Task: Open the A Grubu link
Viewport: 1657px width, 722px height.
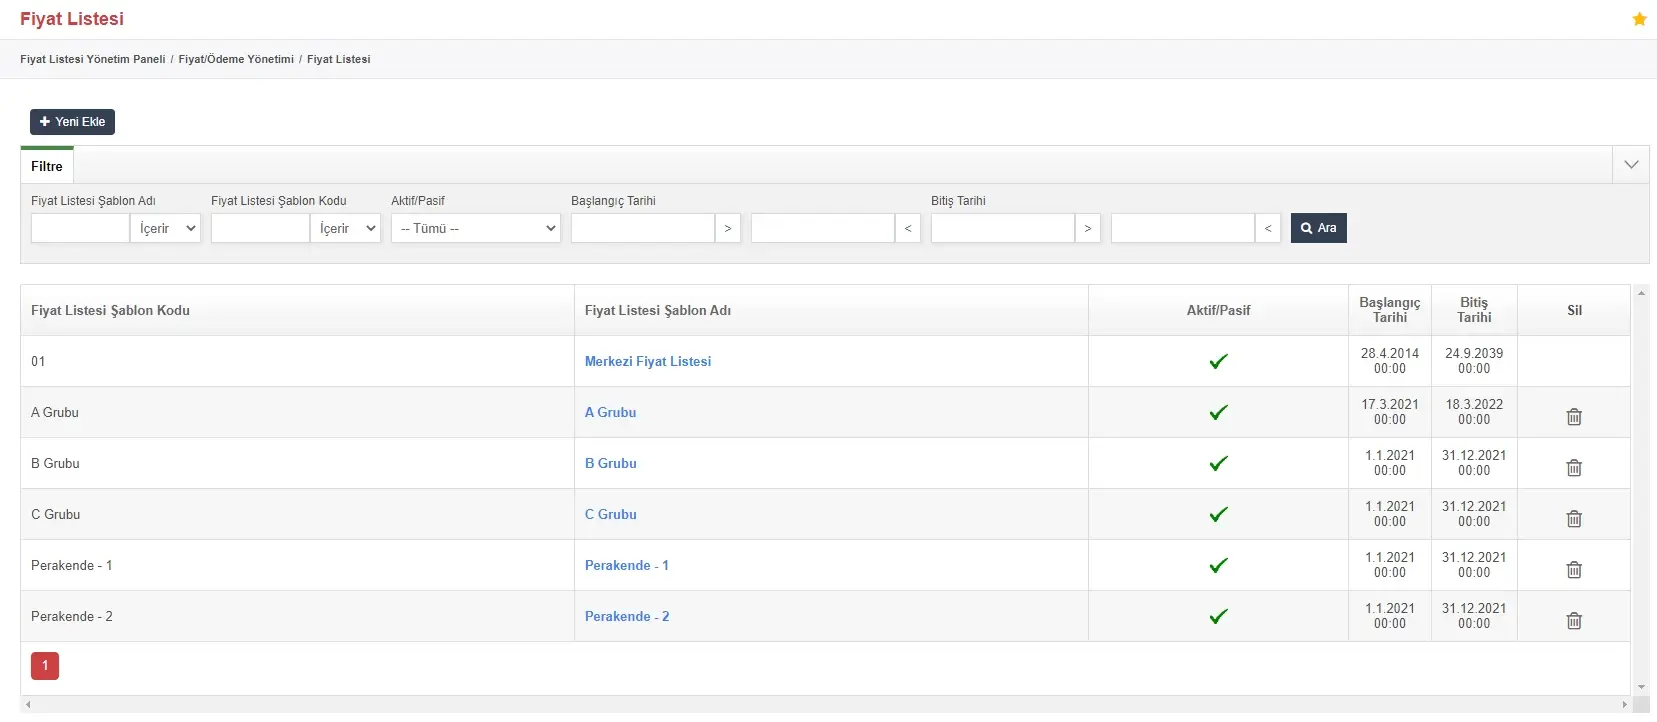Action: [610, 413]
